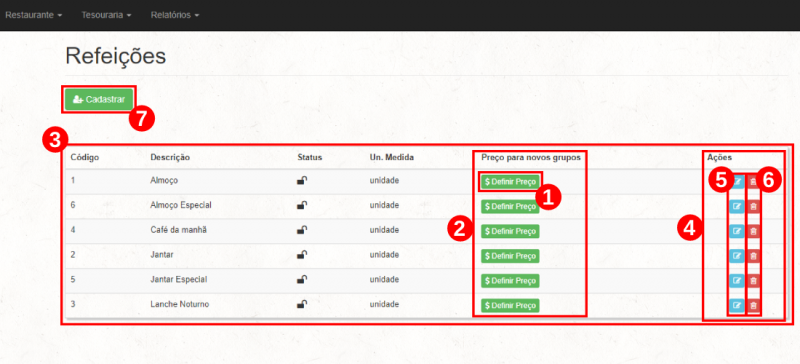800x364 pixels.
Task: Click code 4 of Café da manhã
Action: (x=73, y=230)
